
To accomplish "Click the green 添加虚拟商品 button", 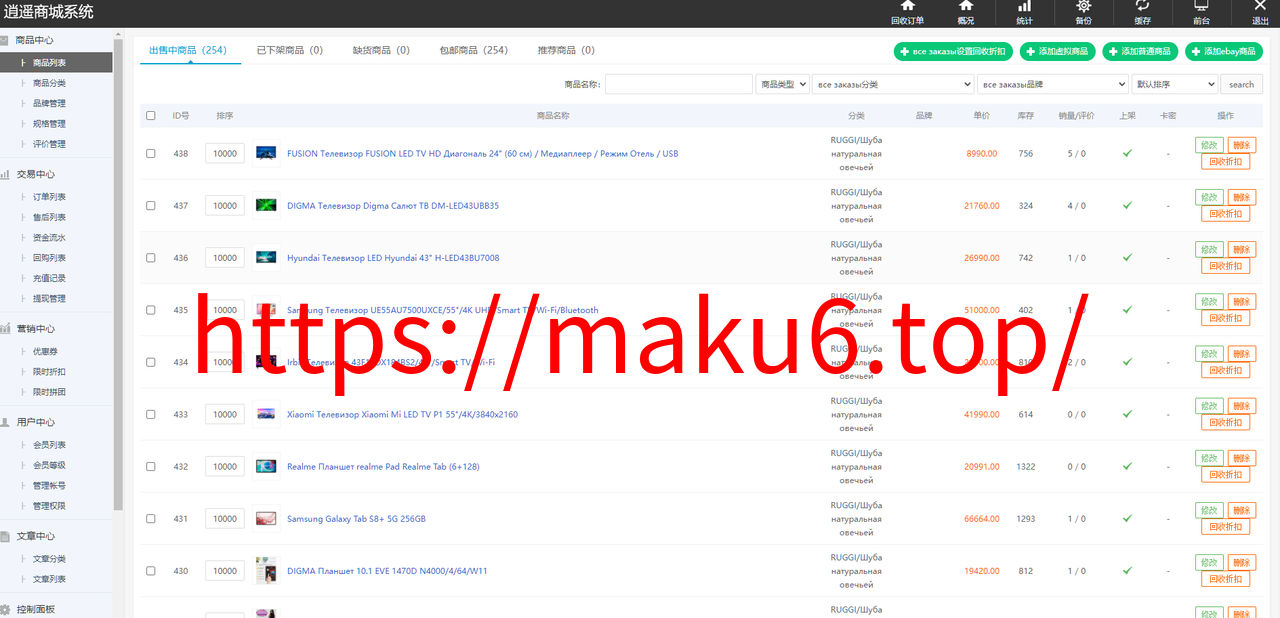I will 1058,51.
